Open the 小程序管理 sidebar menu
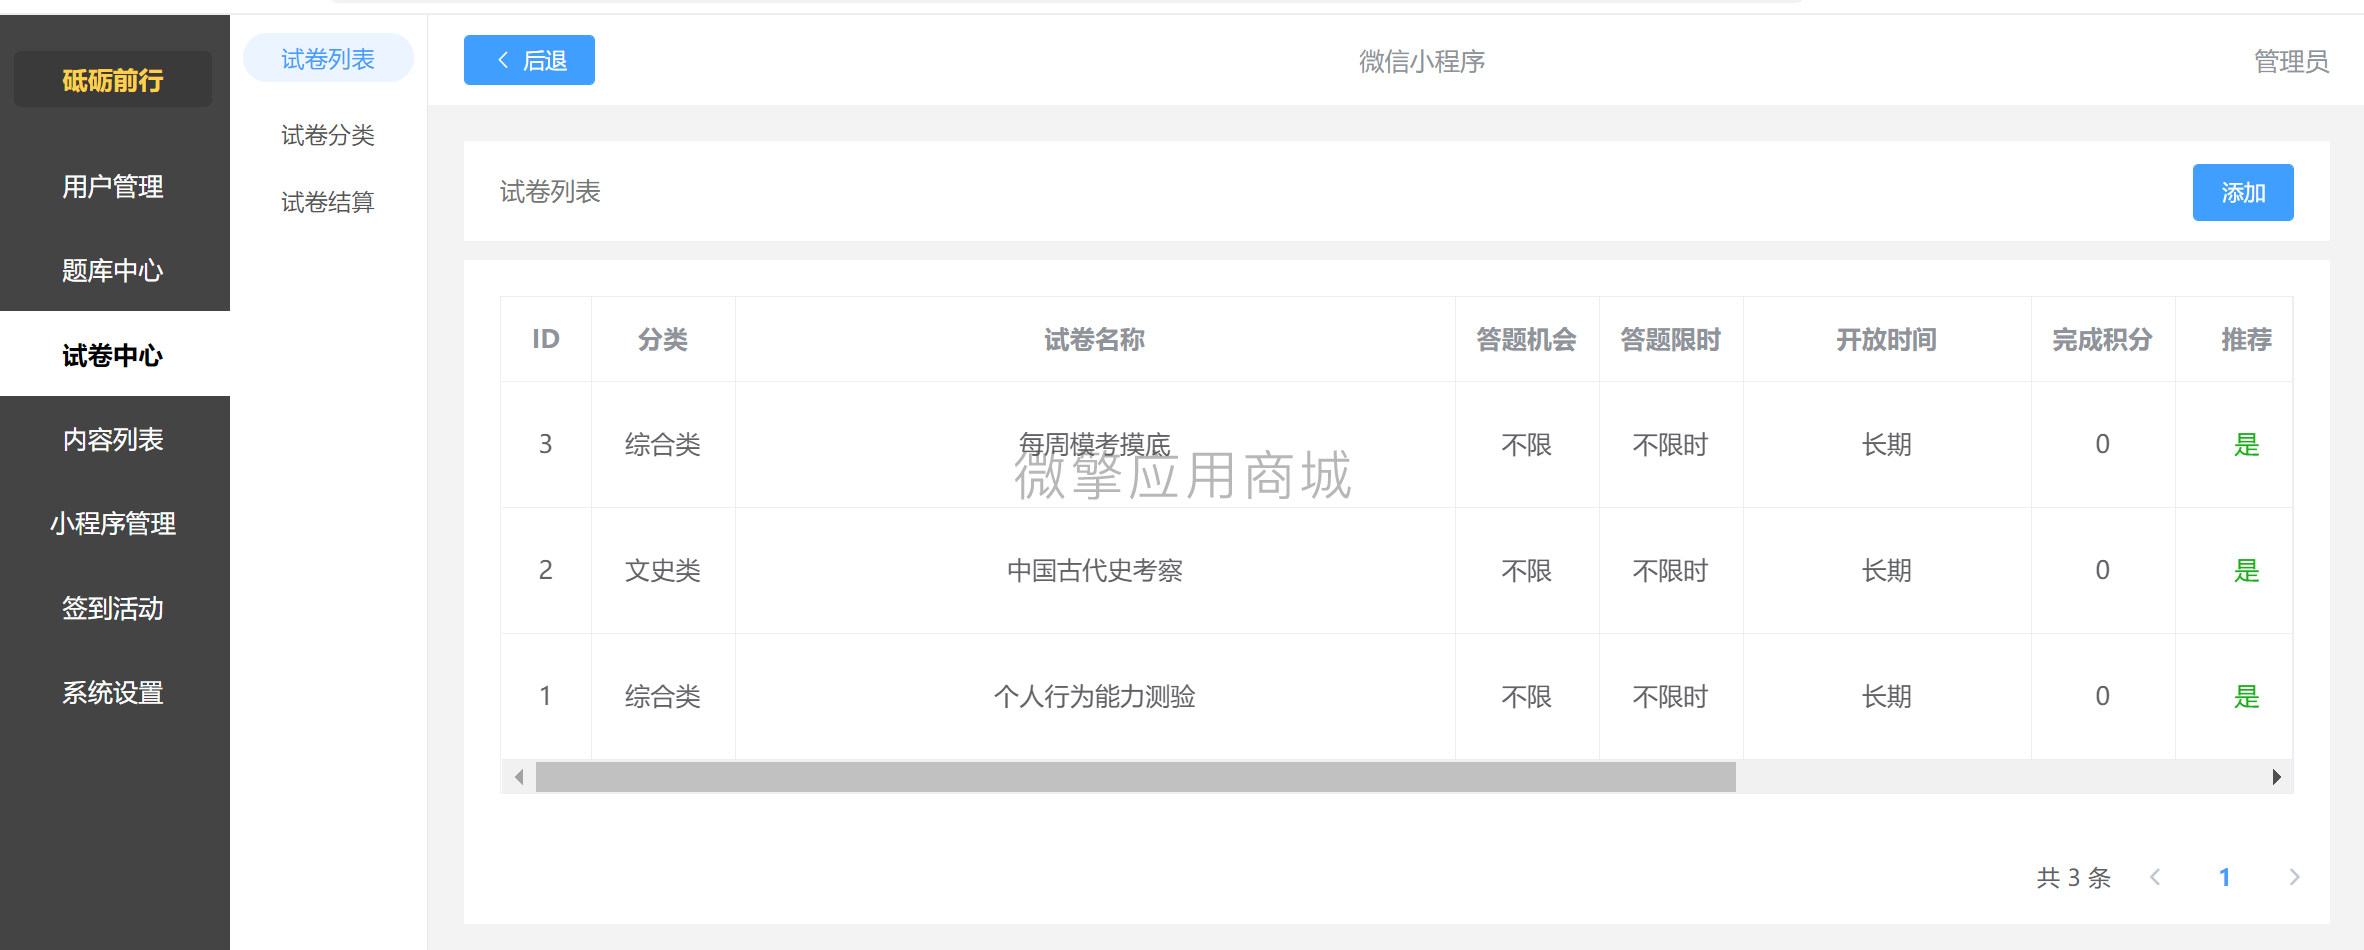 tap(113, 523)
